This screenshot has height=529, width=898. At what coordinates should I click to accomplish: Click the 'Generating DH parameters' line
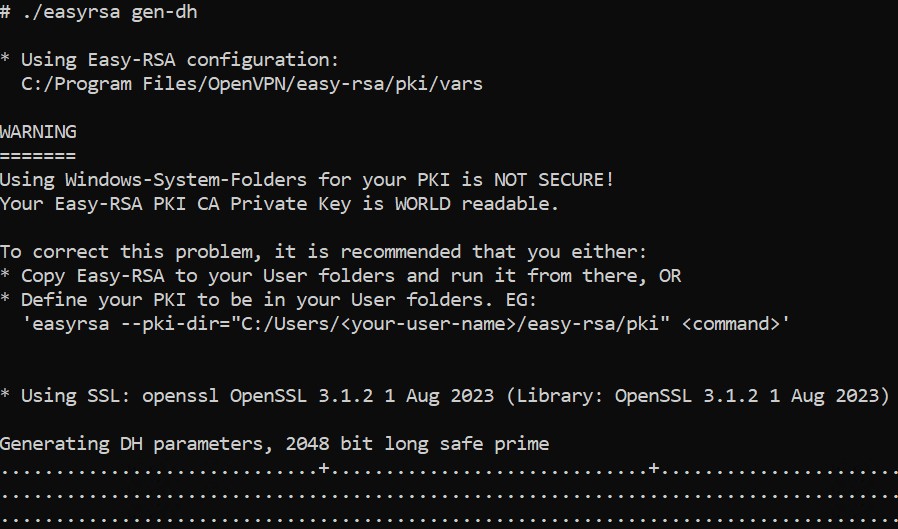point(274,444)
